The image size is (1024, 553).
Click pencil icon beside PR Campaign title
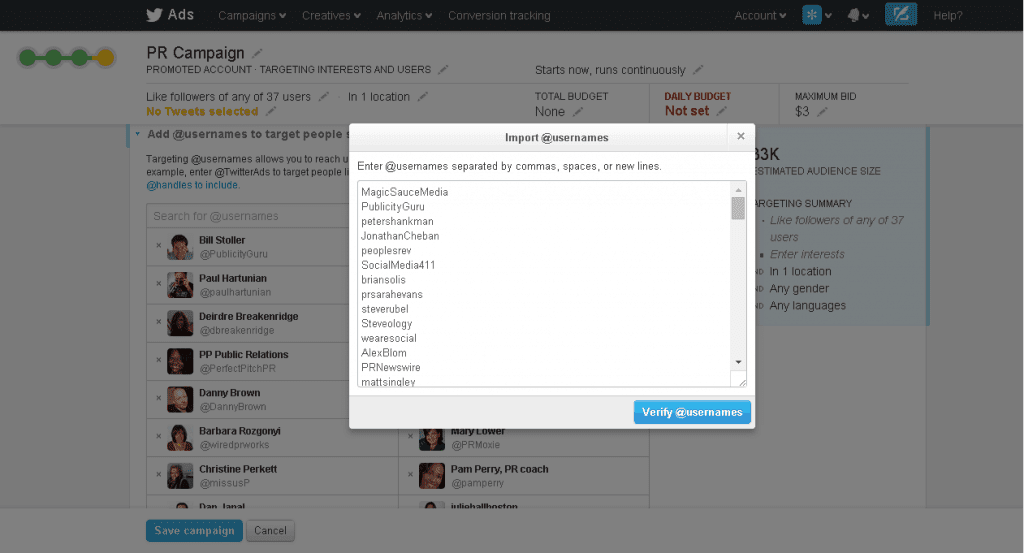[x=257, y=53]
